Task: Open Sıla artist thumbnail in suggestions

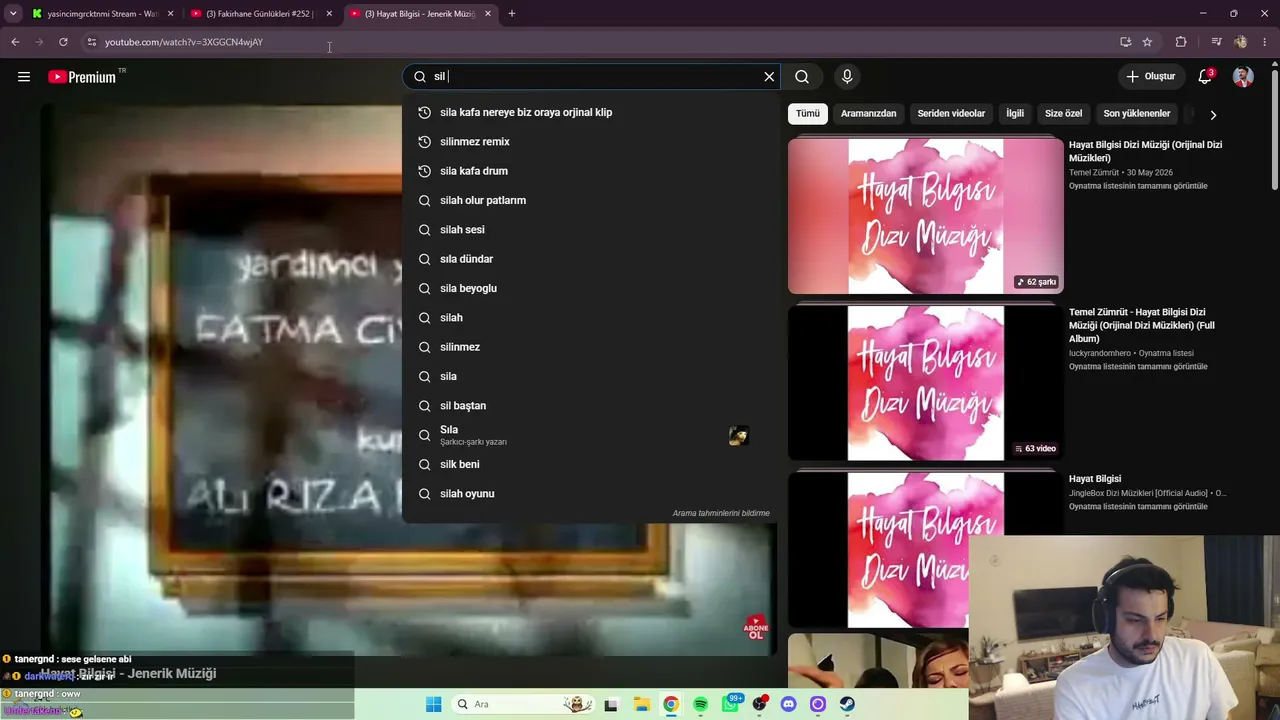Action: tap(739, 435)
